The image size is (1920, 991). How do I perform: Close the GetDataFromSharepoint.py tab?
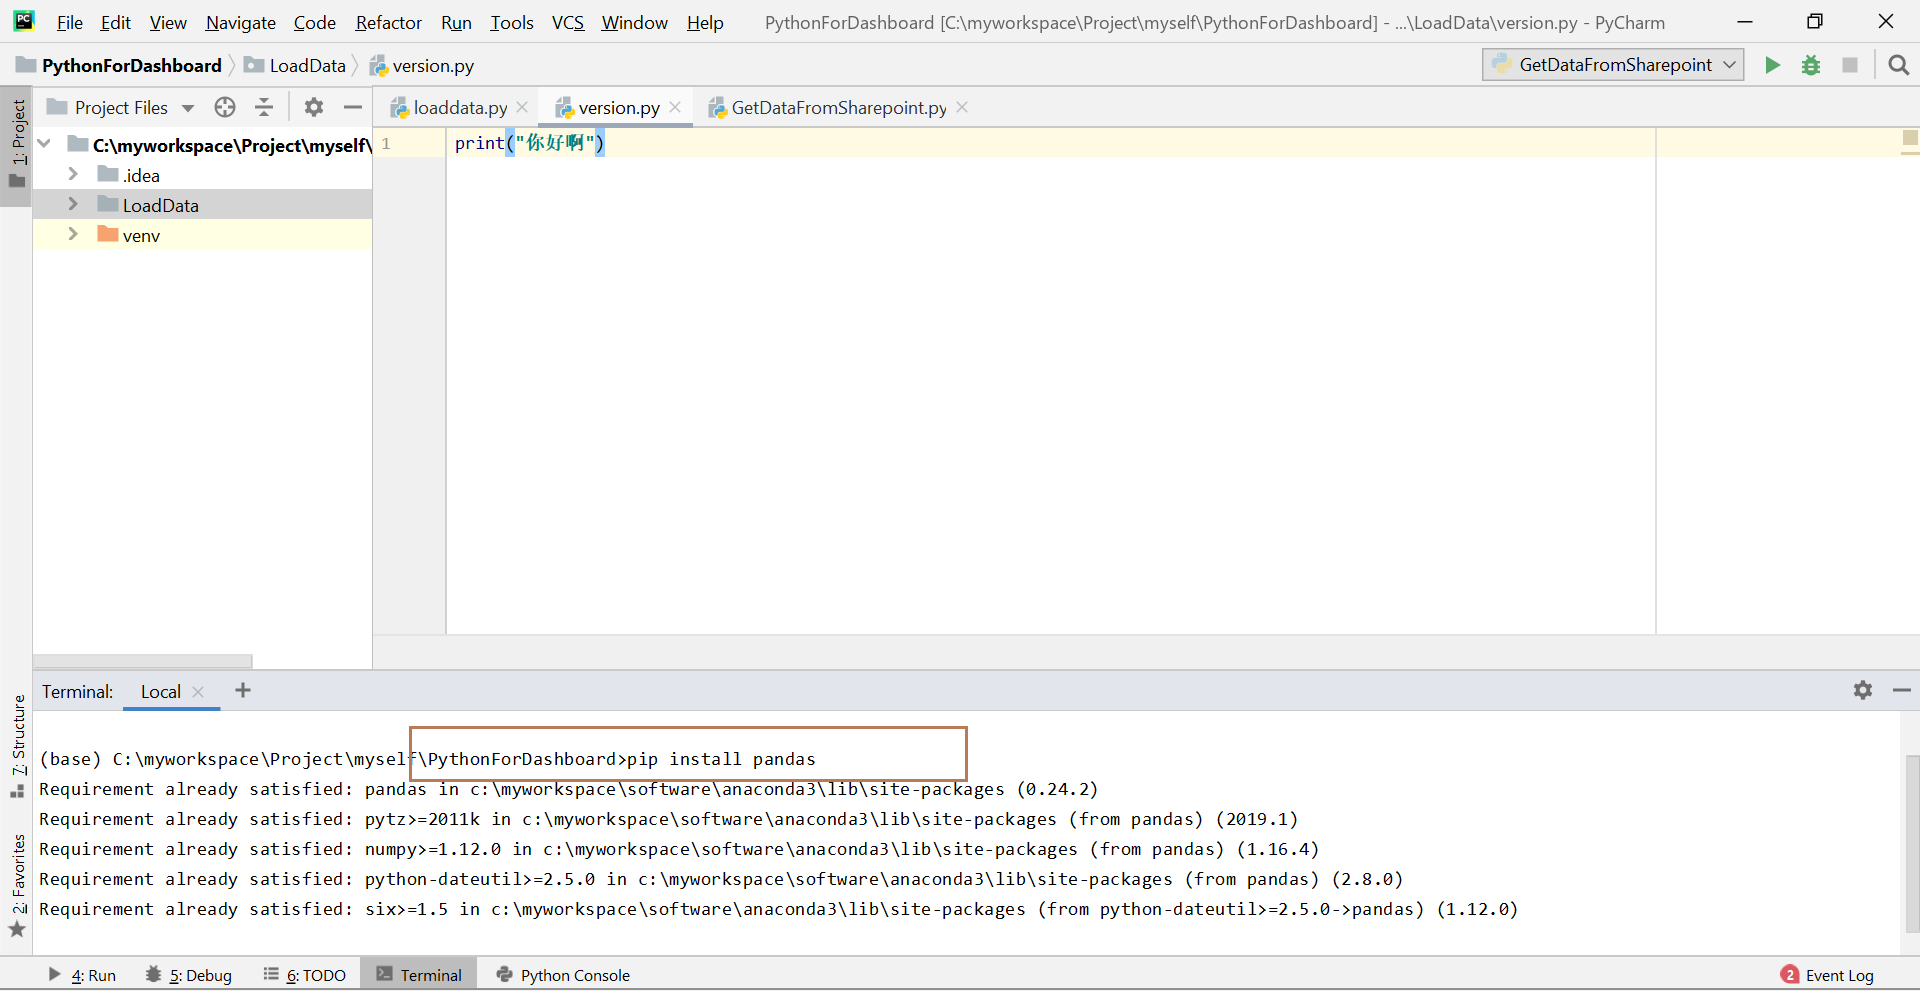pyautogui.click(x=962, y=107)
